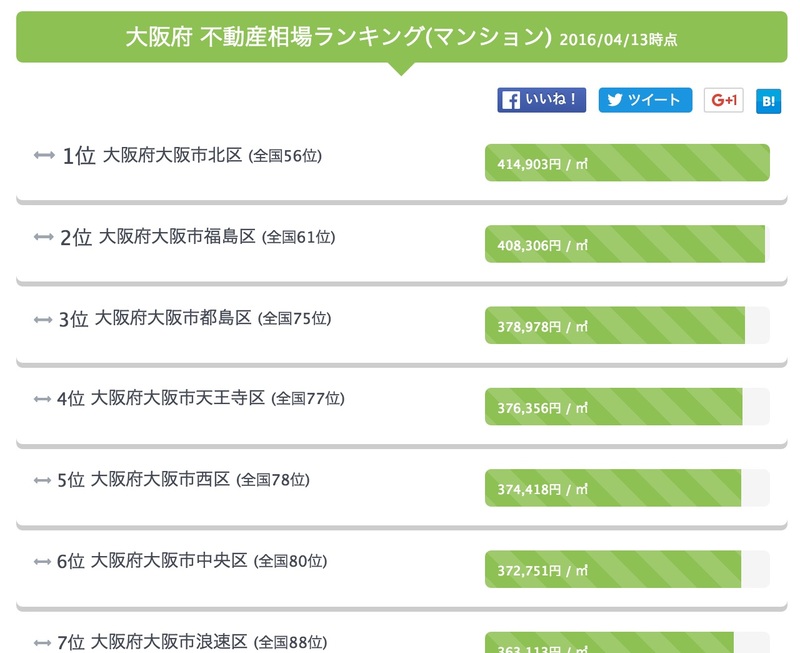The height and width of the screenshot is (653, 800).
Task: Click the trend arrow beside 1位
Action: (44, 155)
